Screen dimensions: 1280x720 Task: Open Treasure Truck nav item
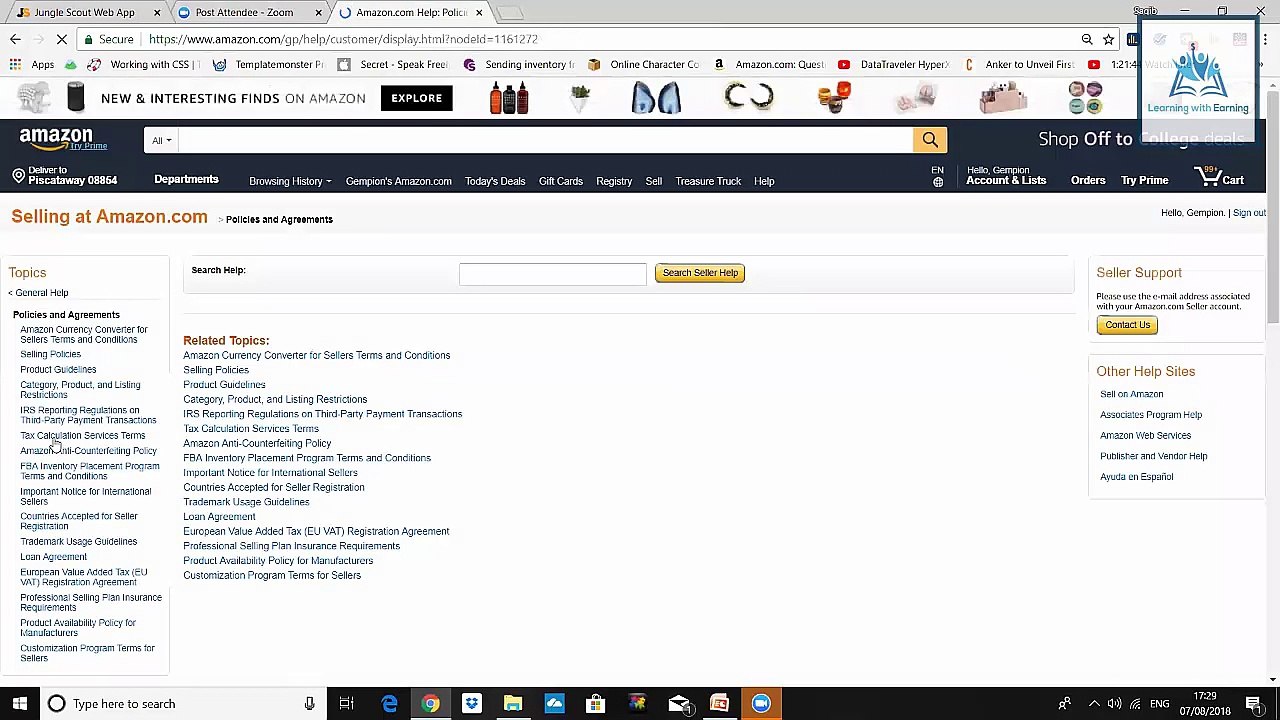[708, 181]
